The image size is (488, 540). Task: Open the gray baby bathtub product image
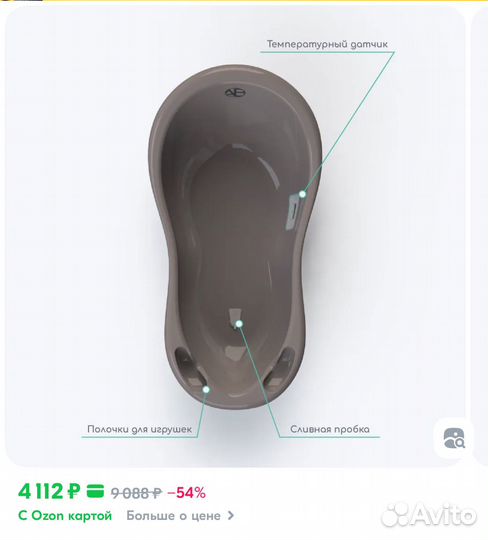click(235, 237)
